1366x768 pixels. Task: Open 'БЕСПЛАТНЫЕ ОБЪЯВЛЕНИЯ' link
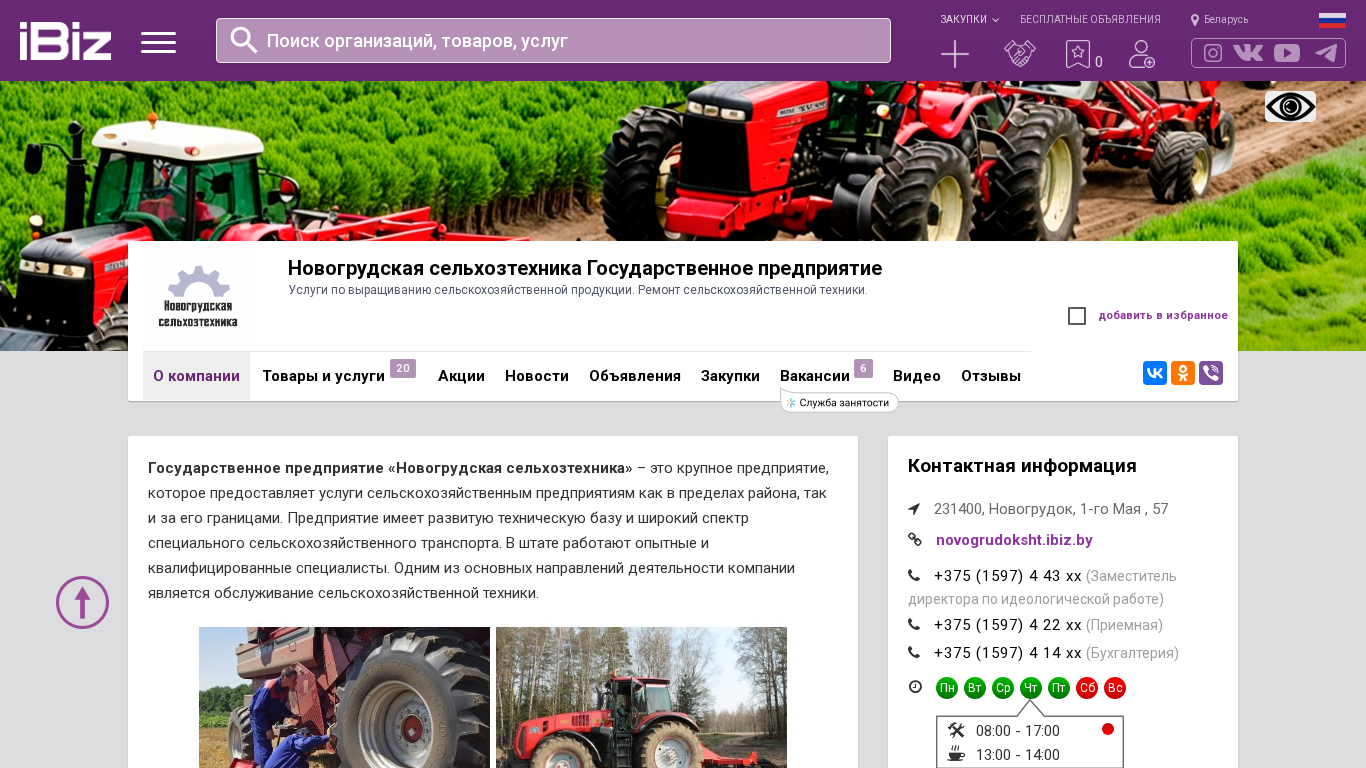pyautogui.click(x=1090, y=20)
